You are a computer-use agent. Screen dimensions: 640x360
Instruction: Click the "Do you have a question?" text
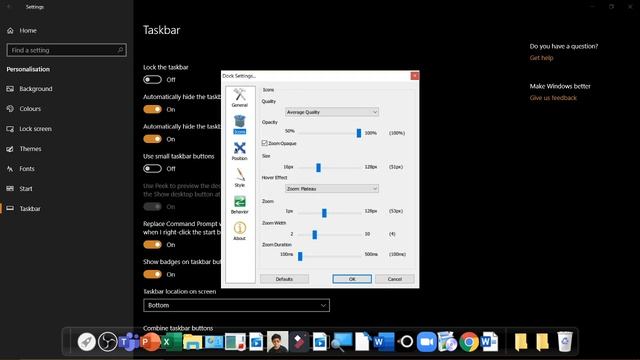[x=564, y=47]
